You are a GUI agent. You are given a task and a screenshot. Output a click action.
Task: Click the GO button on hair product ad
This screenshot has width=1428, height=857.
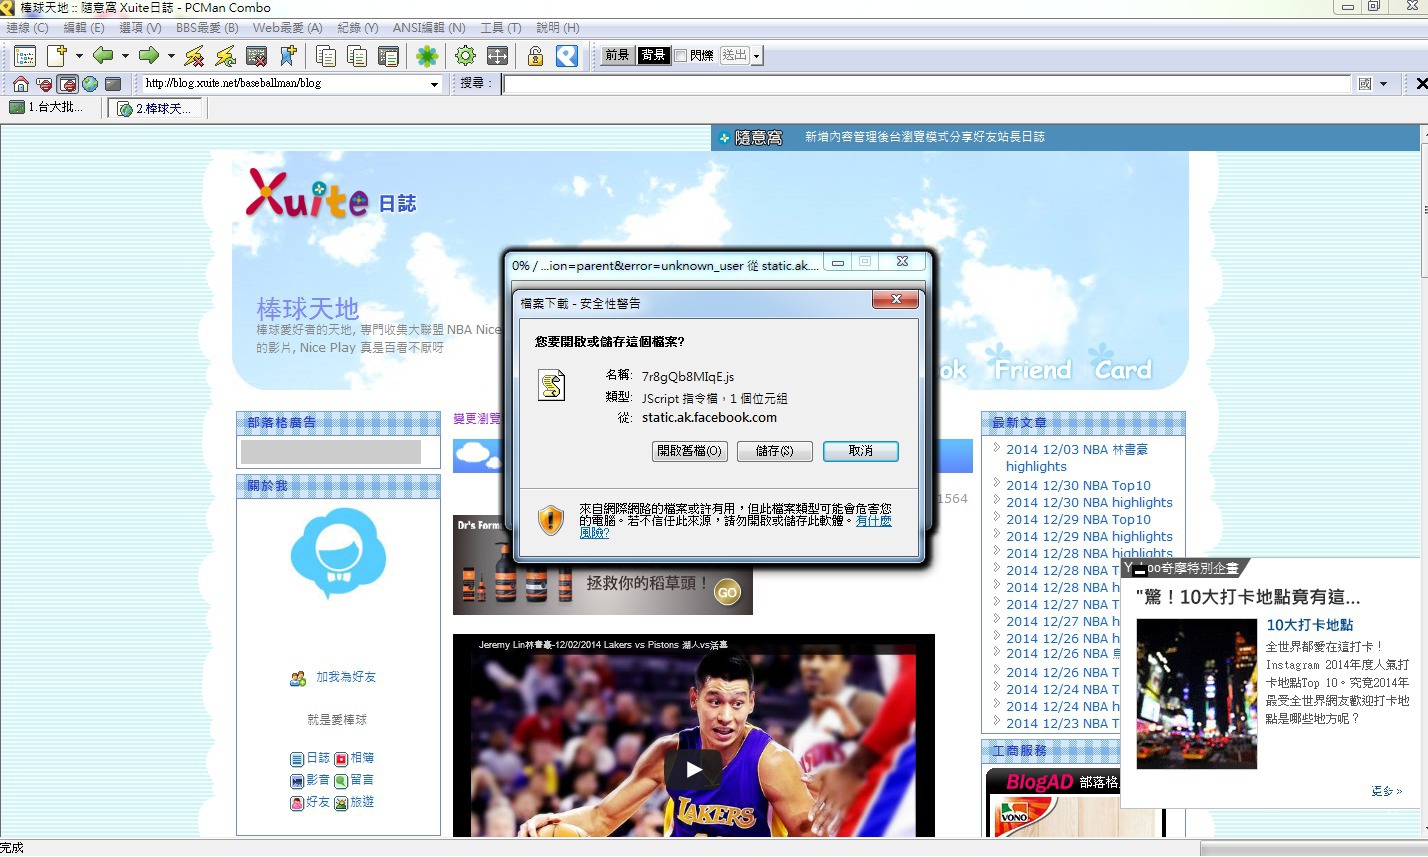tap(727, 592)
